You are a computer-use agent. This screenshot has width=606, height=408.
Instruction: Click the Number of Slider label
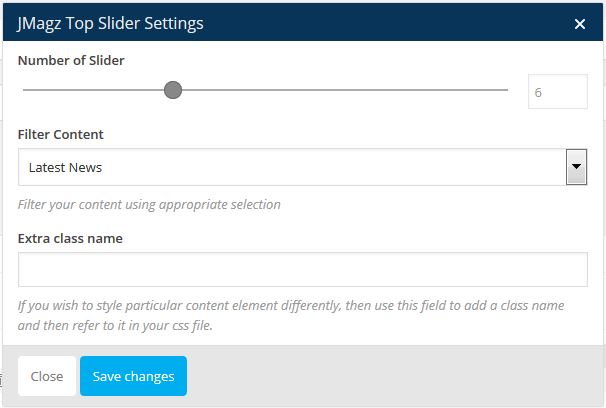tap(71, 60)
